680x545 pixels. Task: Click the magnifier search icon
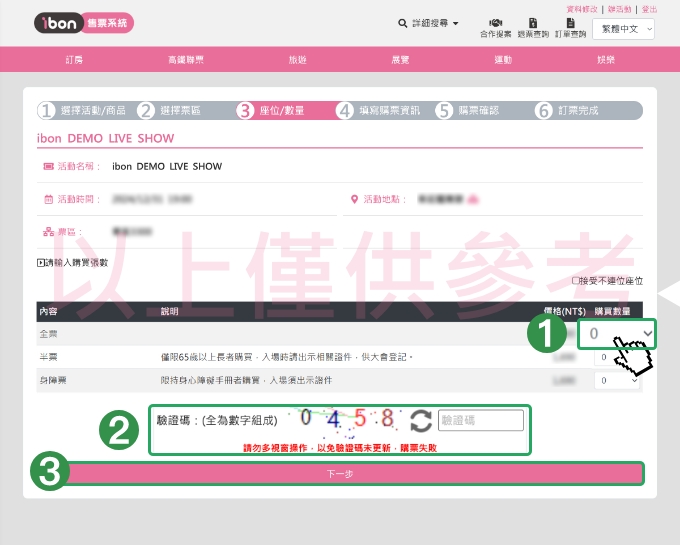point(403,23)
